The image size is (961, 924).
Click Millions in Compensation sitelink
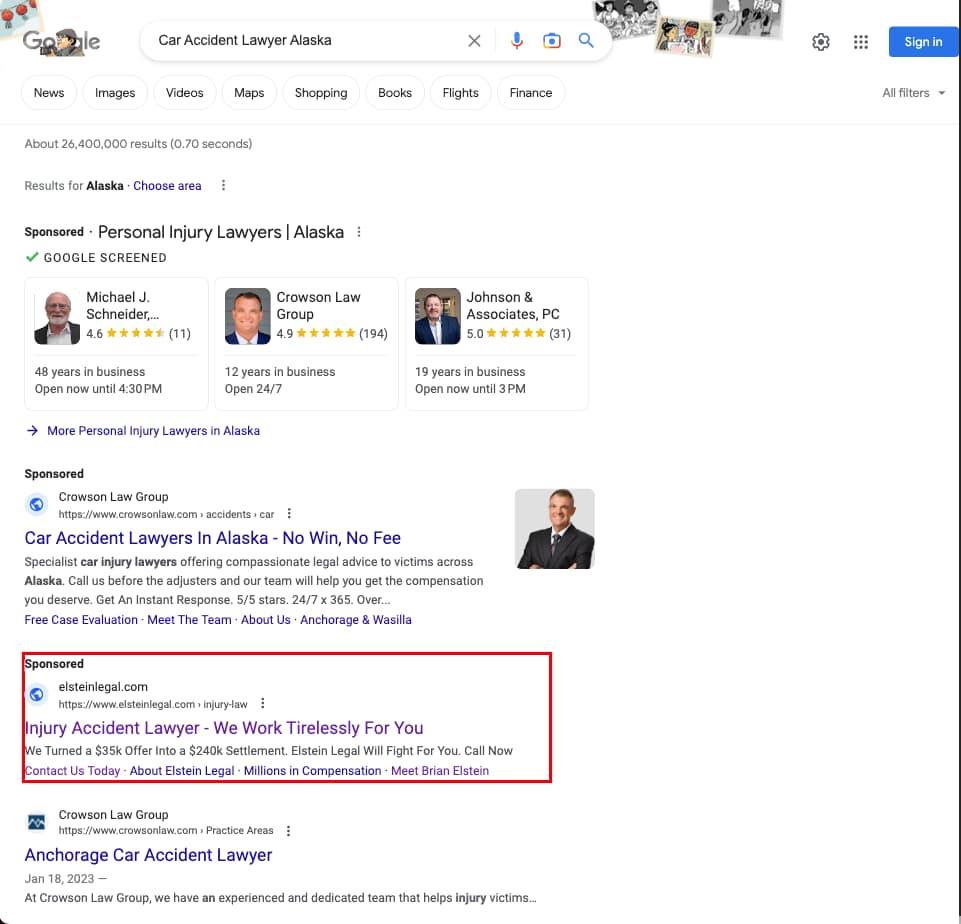pos(313,771)
